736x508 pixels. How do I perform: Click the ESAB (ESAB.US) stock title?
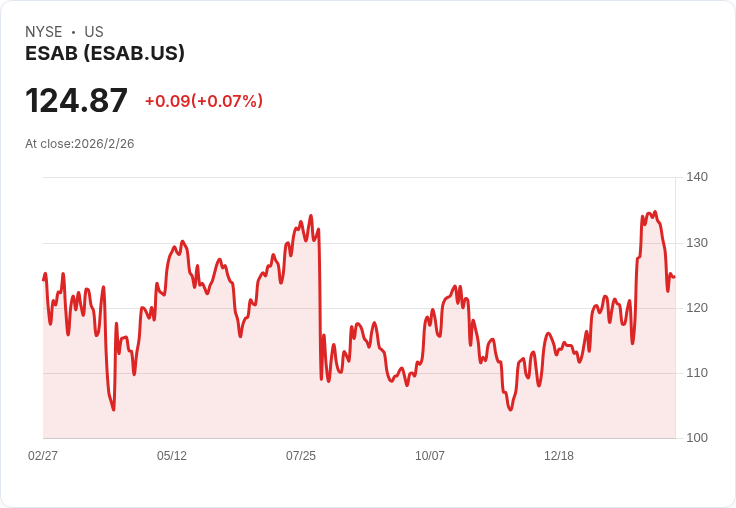(105, 53)
